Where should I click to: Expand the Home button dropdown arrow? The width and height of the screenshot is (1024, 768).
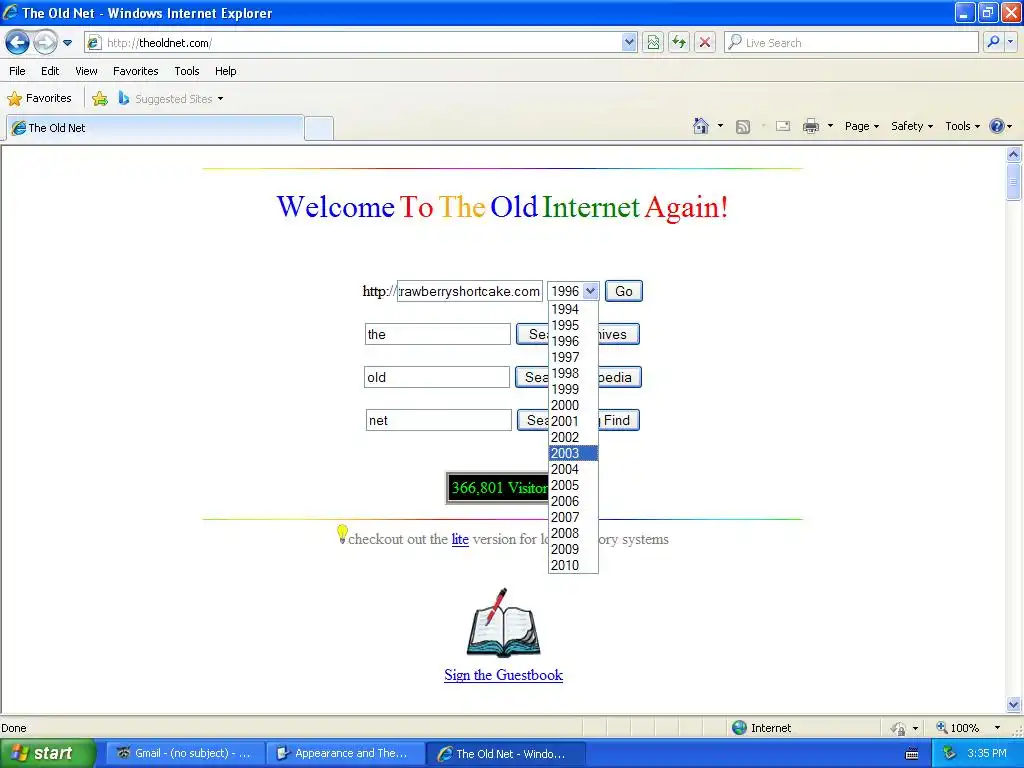720,126
